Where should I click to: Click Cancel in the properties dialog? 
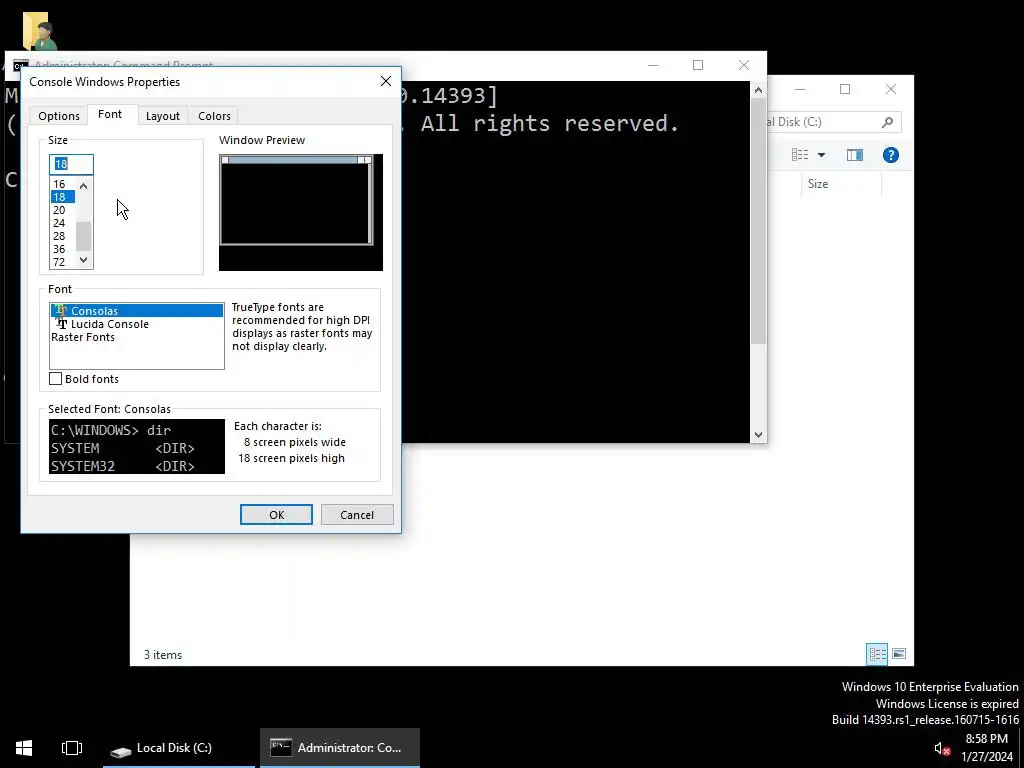tap(357, 515)
